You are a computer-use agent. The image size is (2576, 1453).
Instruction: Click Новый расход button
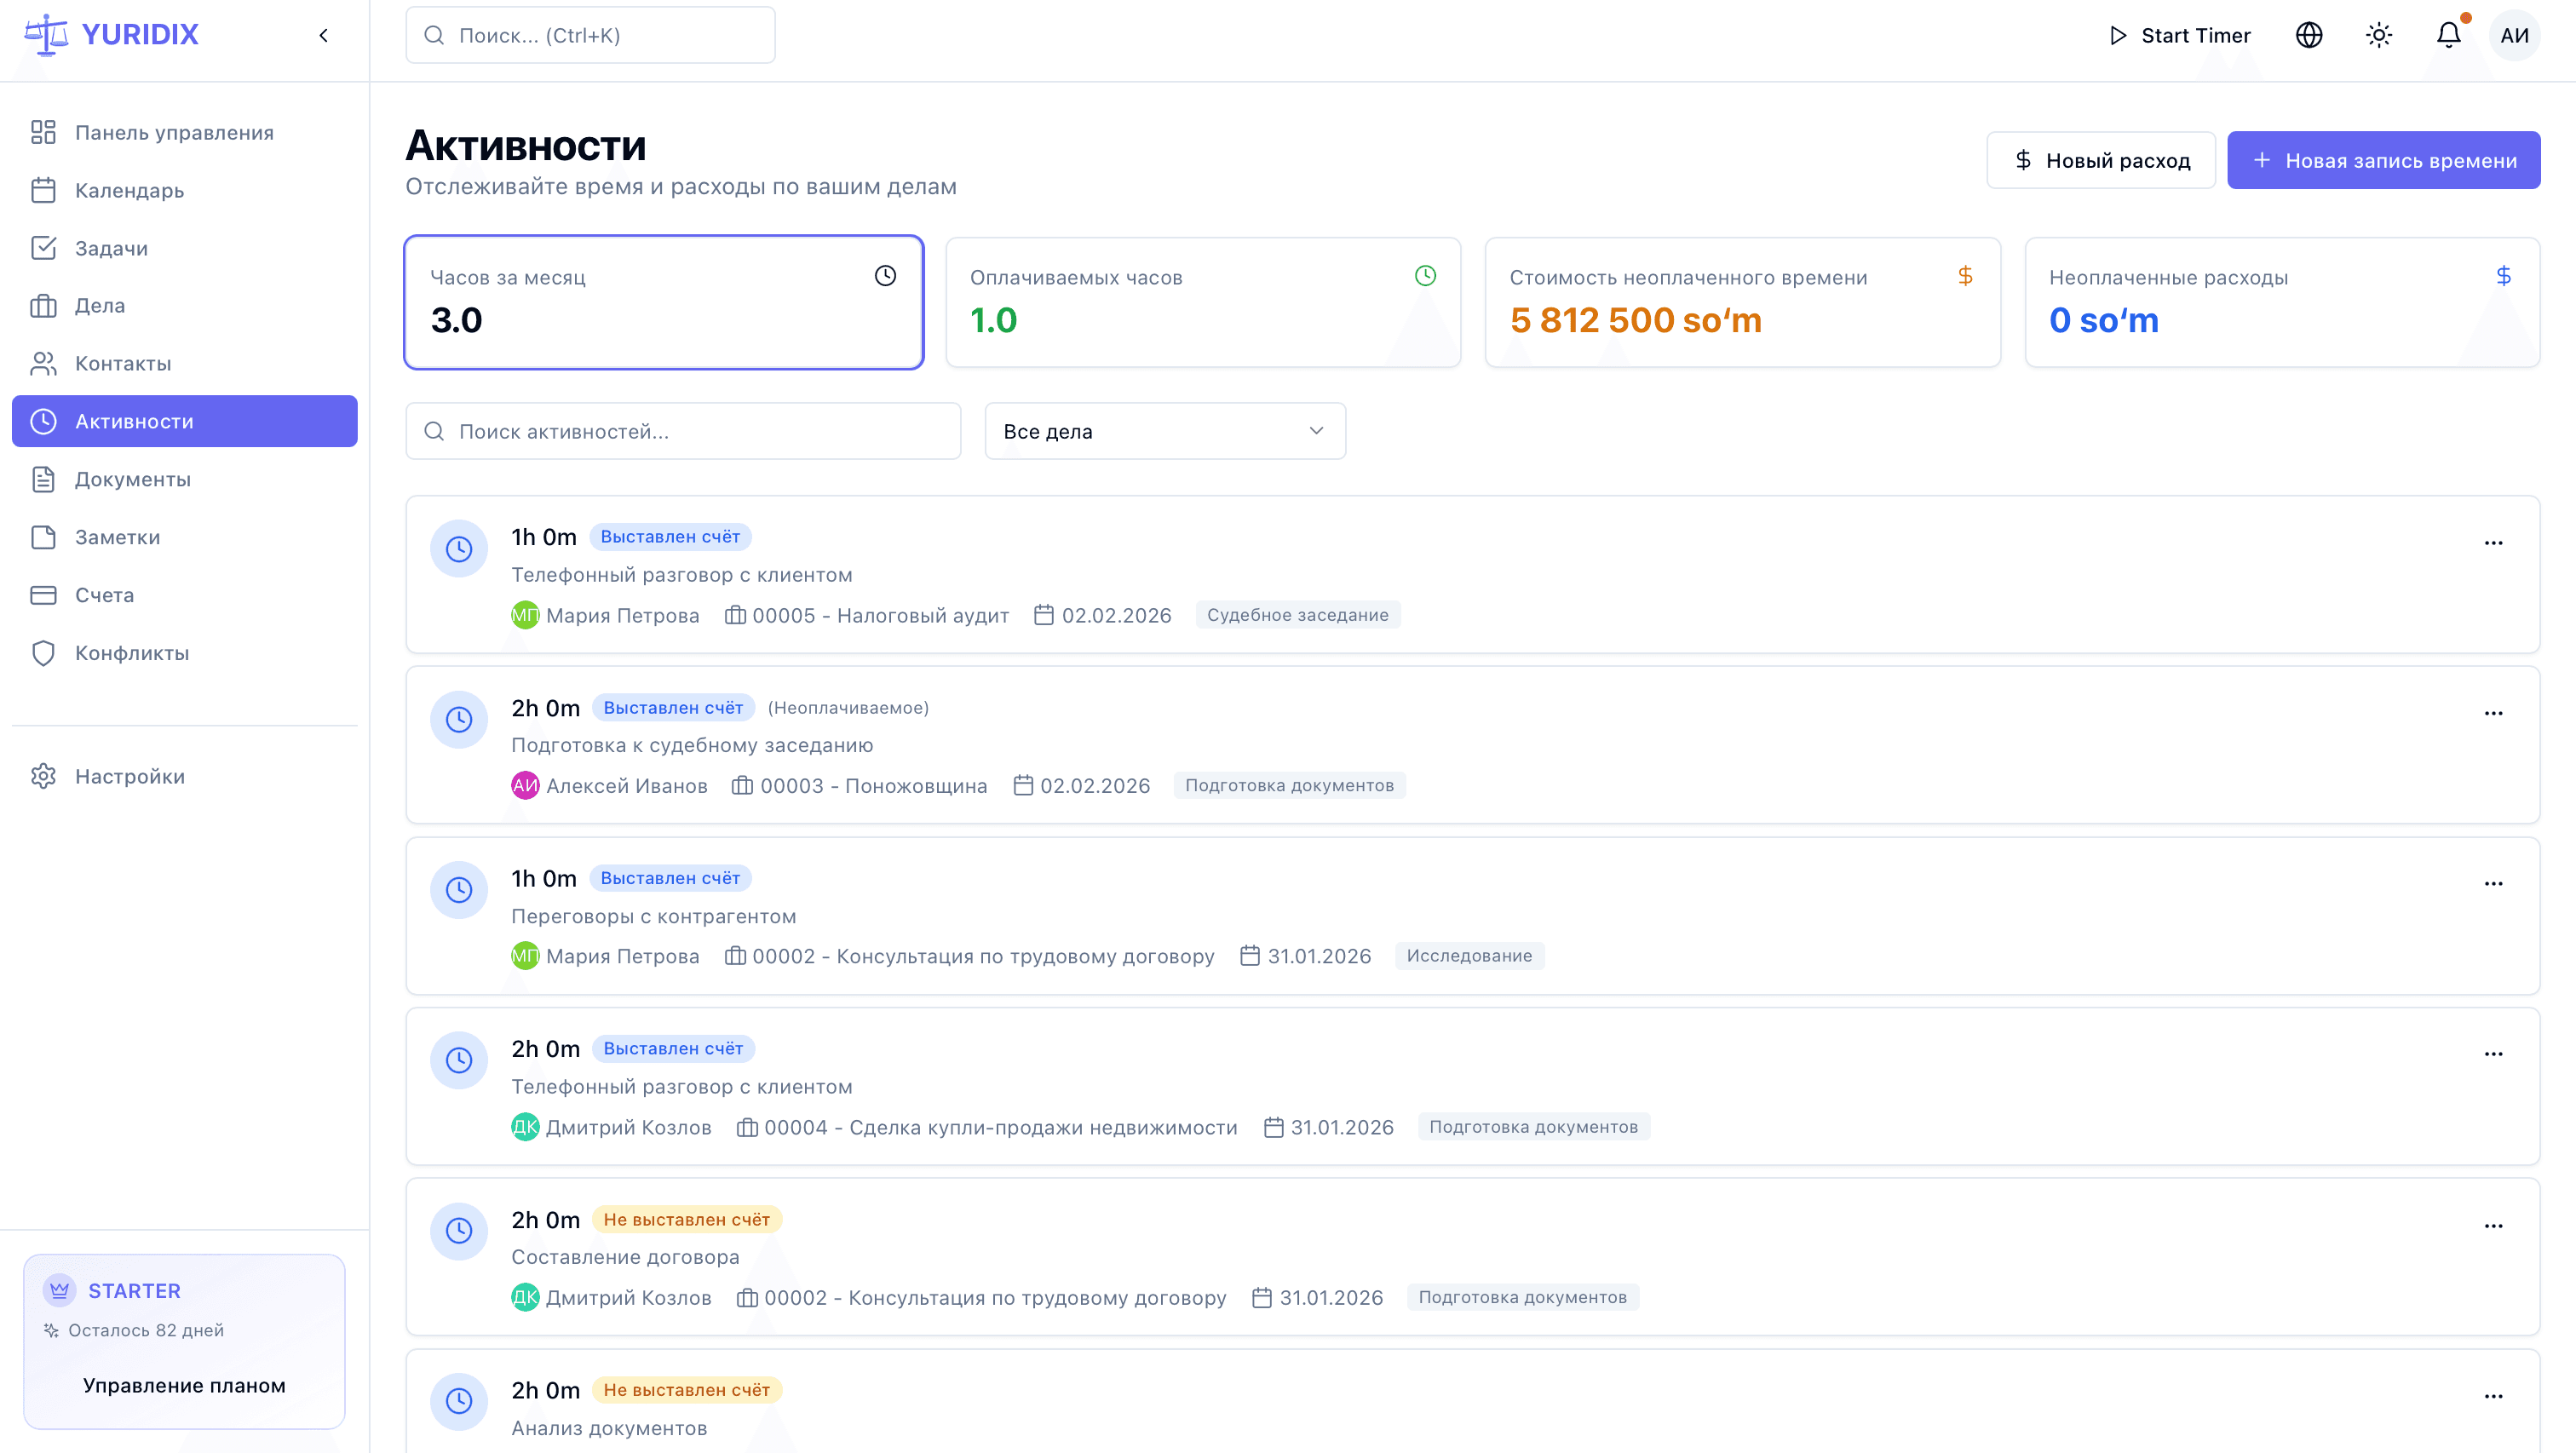(2101, 161)
